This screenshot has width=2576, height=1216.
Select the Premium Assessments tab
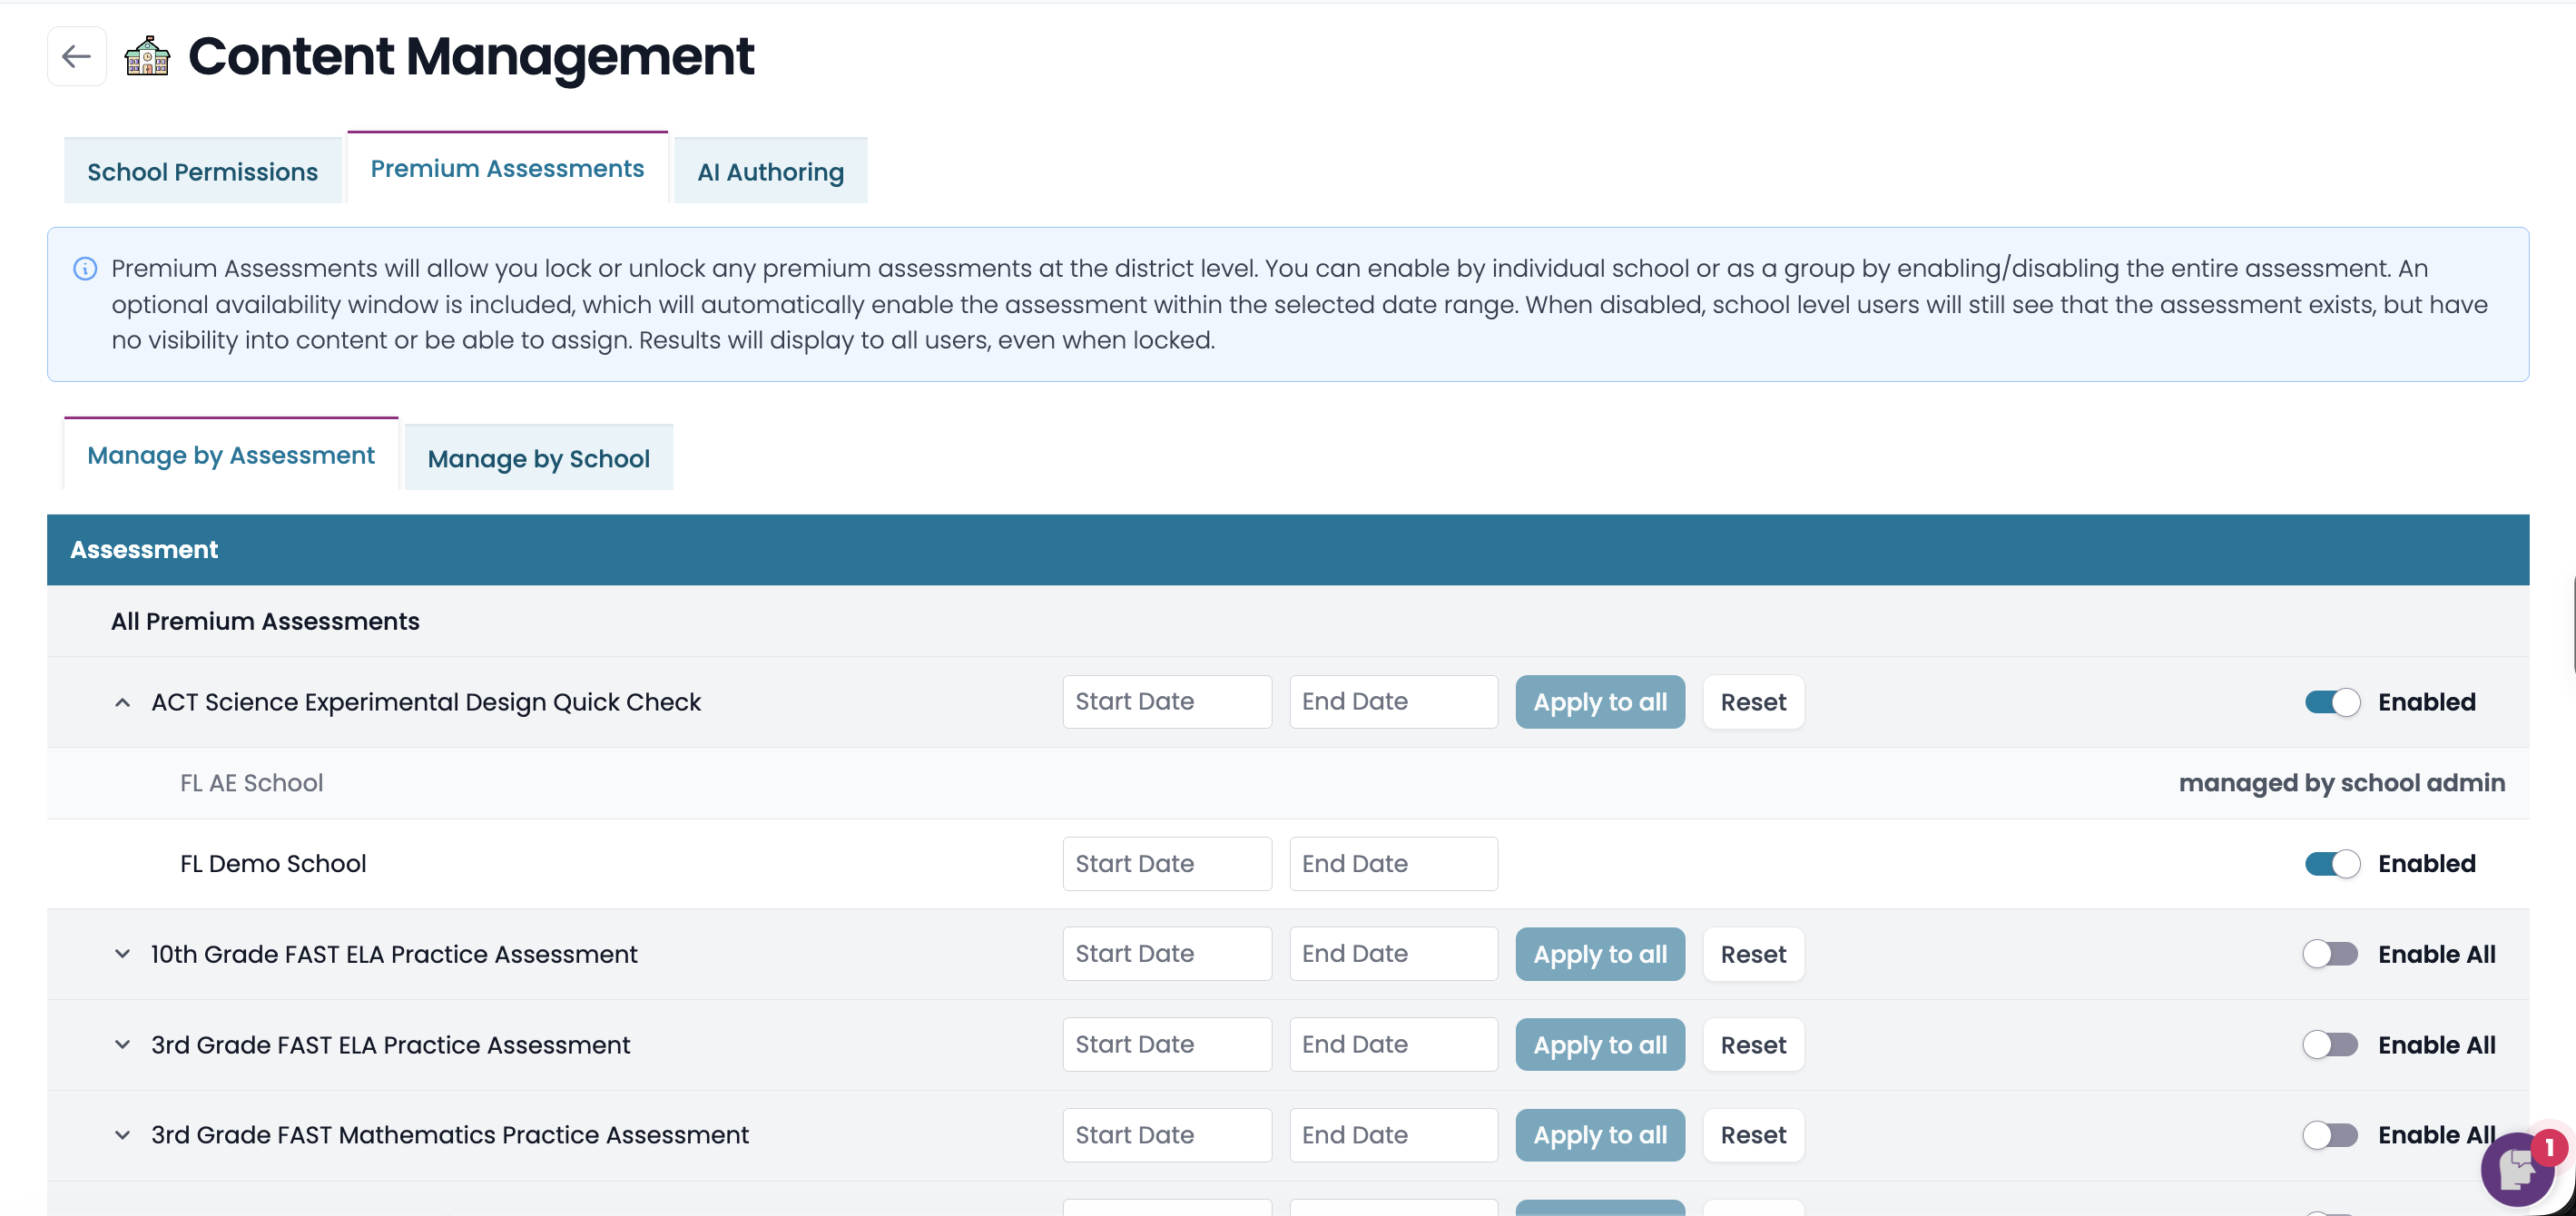[507, 168]
